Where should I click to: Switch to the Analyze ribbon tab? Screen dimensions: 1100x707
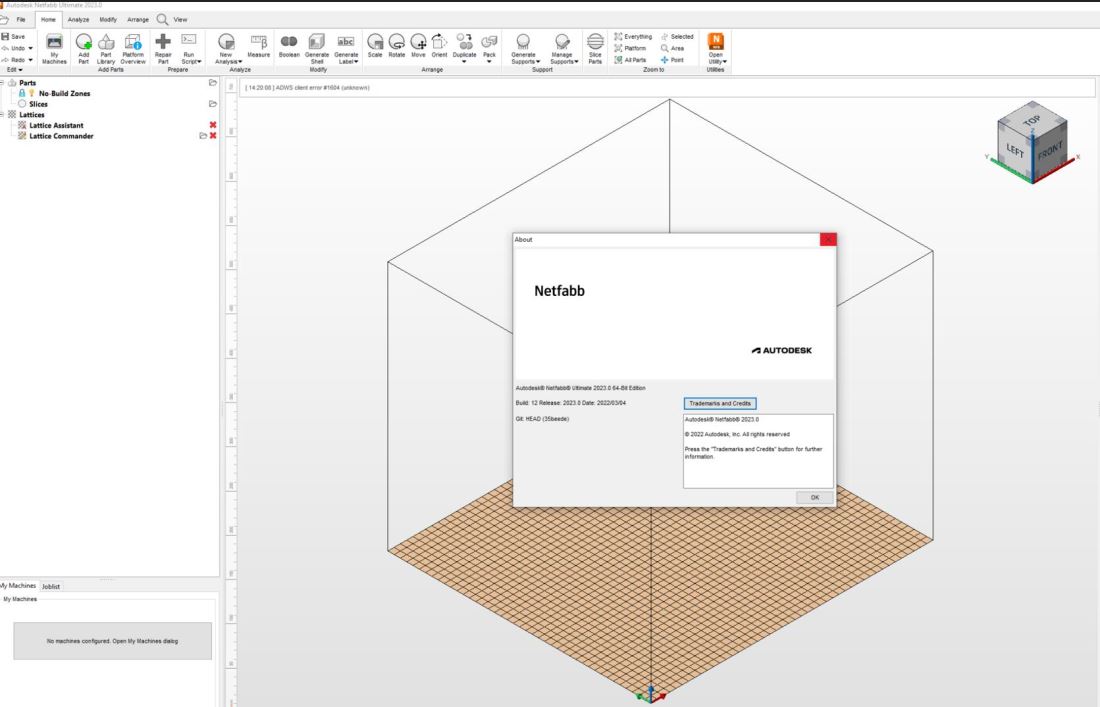pos(78,20)
